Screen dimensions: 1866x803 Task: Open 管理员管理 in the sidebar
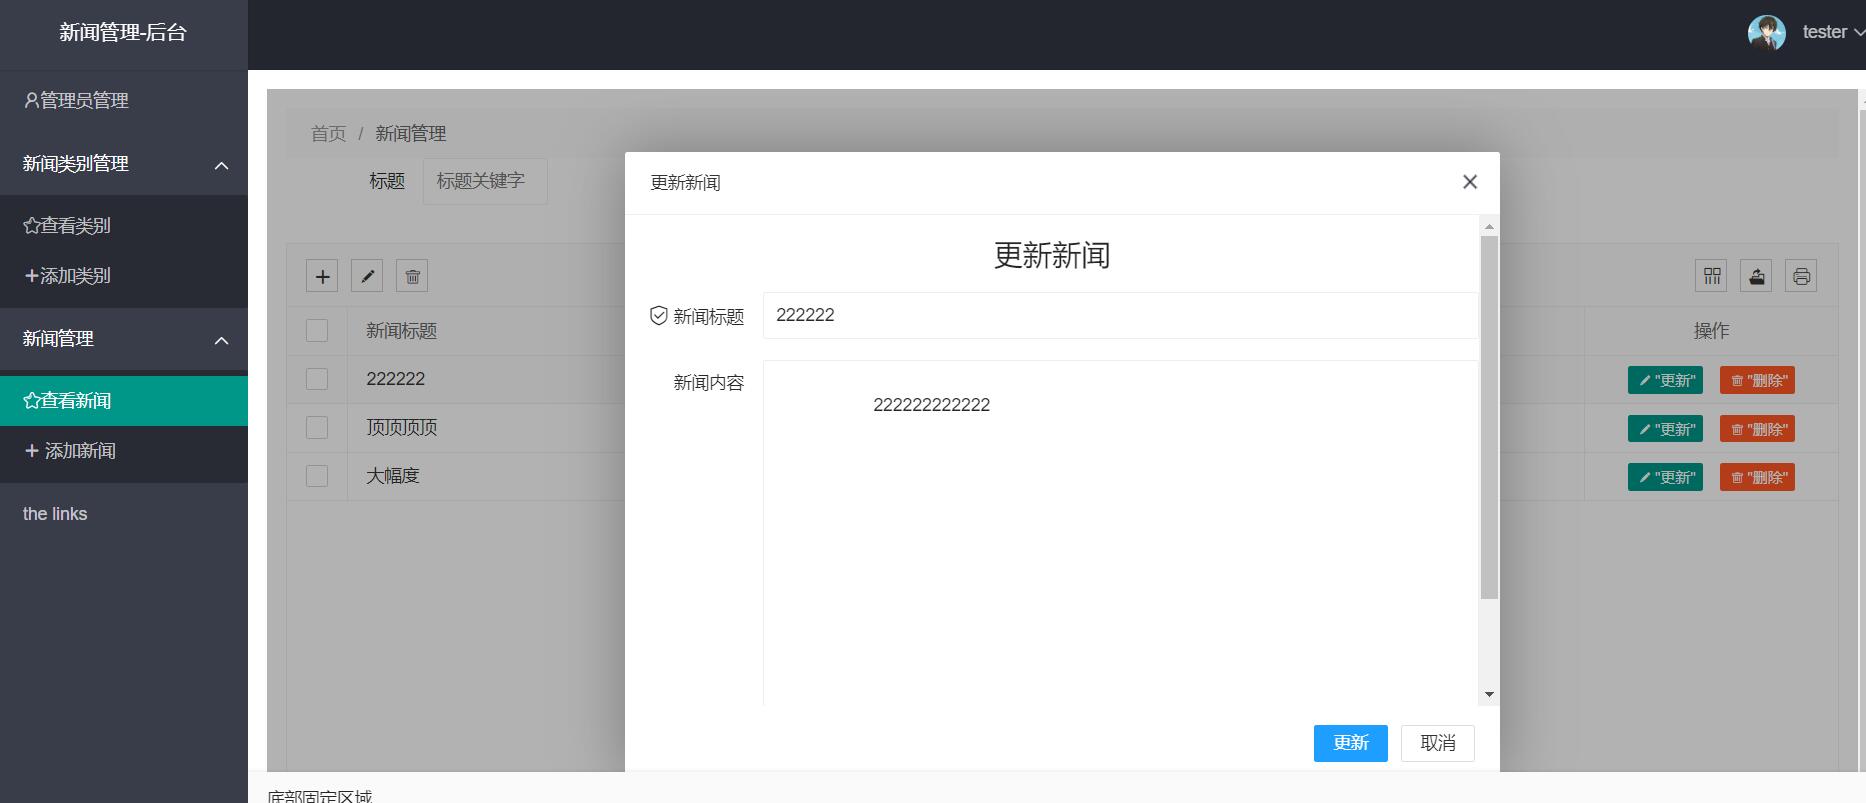124,100
